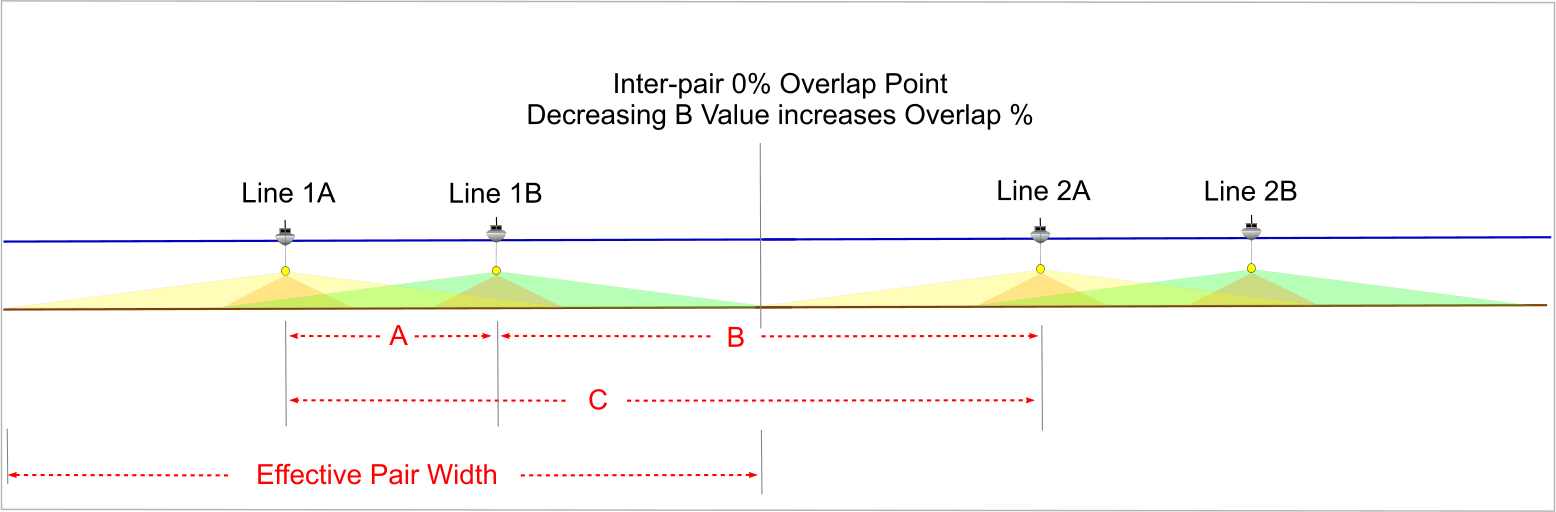Click the vessel icon under Line 2B
The height and width of the screenshot is (512, 1556).
tap(1250, 230)
